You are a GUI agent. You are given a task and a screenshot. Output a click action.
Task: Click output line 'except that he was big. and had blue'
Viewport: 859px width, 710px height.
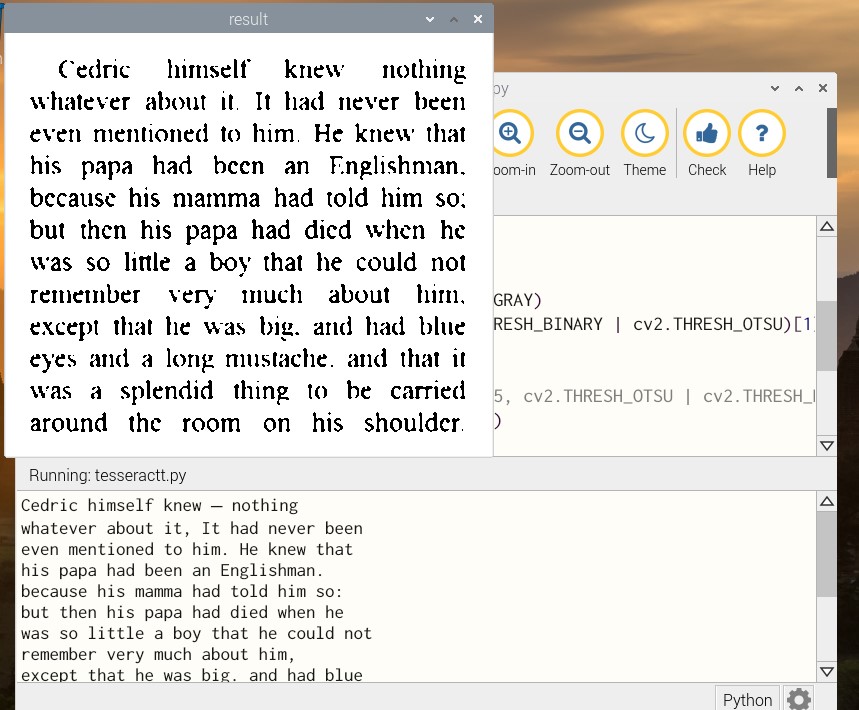pyautogui.click(x=192, y=675)
